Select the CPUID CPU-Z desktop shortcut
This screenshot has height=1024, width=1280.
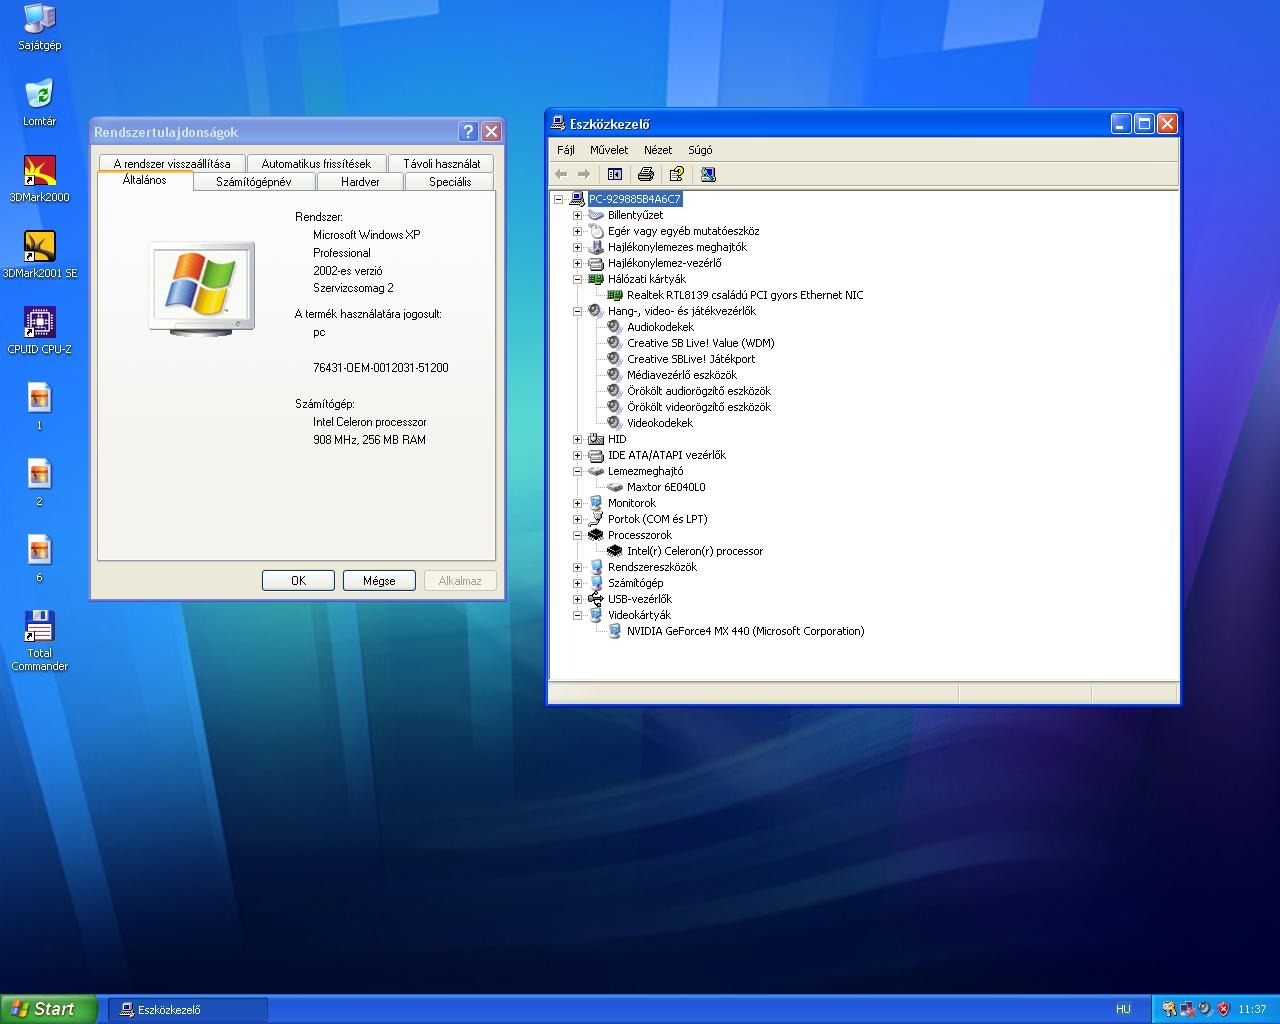point(39,331)
